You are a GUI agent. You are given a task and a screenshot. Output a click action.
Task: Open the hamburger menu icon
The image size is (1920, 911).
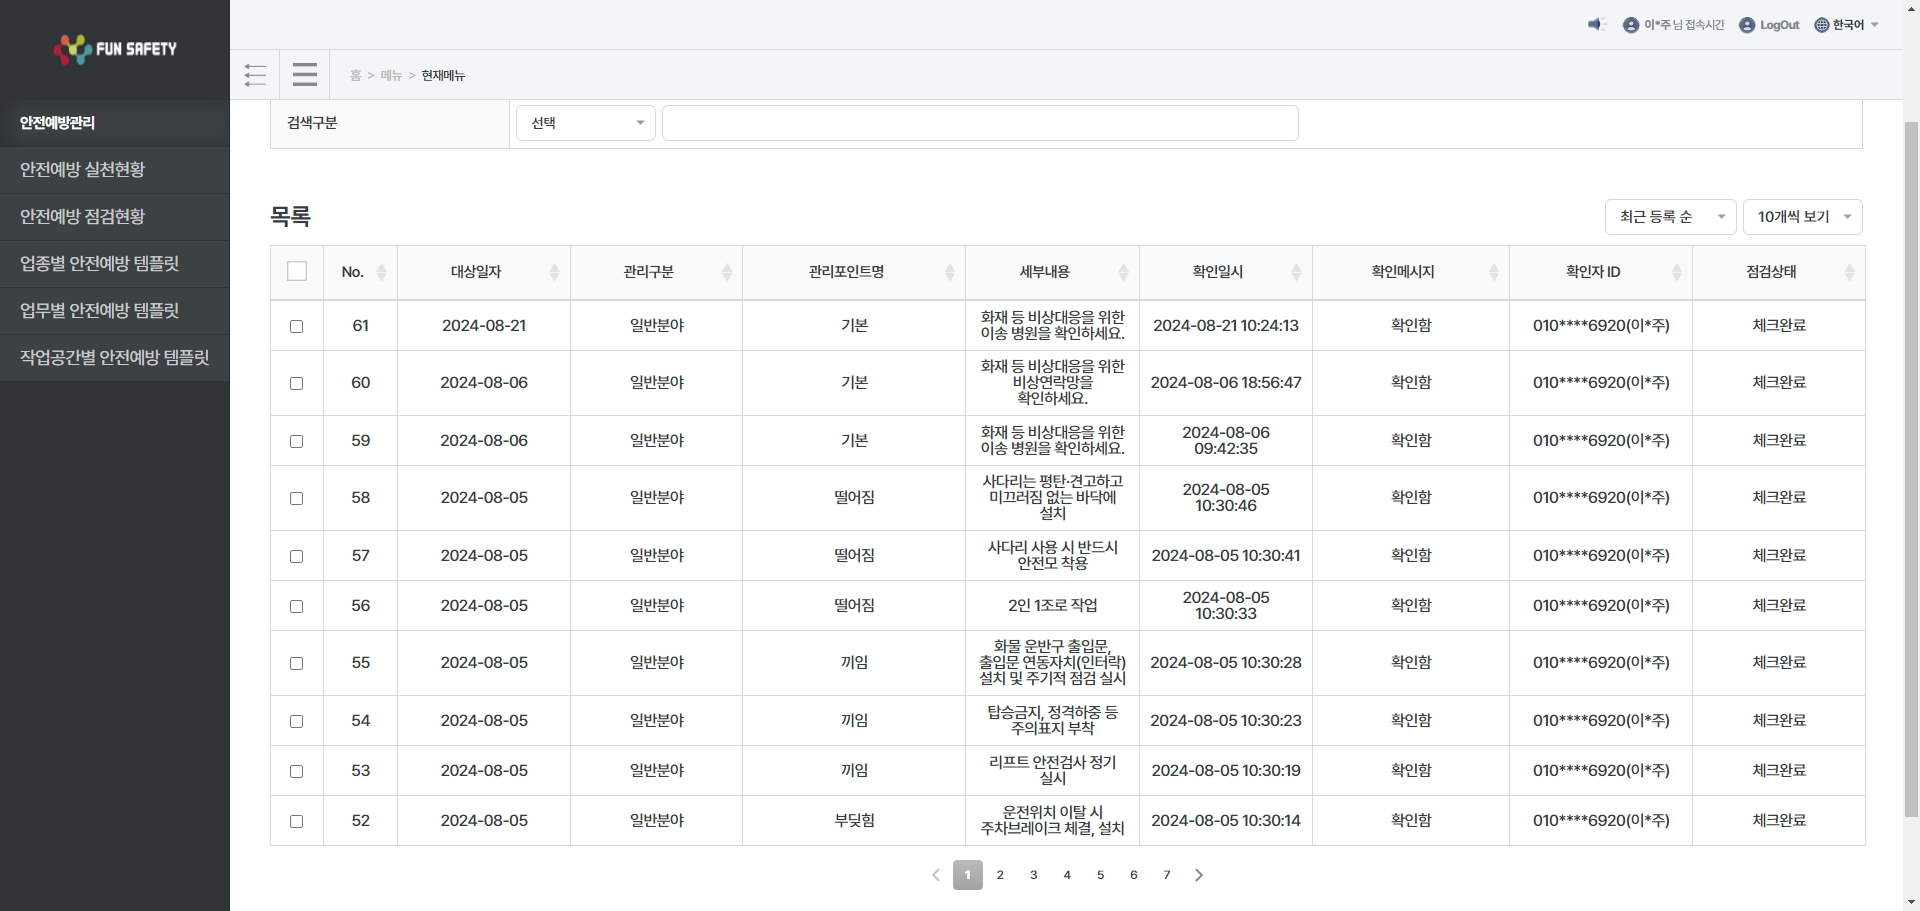pyautogui.click(x=305, y=75)
